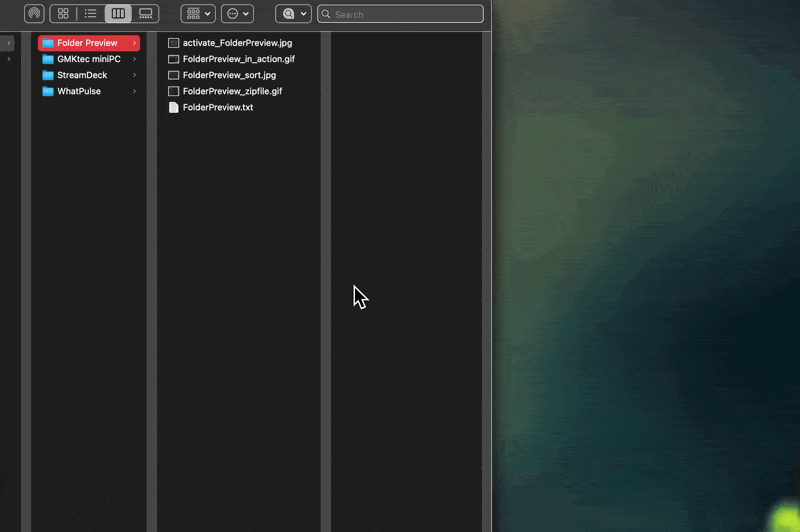Image resolution: width=800 pixels, height=532 pixels.
Task: Select the WhatPulse folder
Action: [x=78, y=91]
